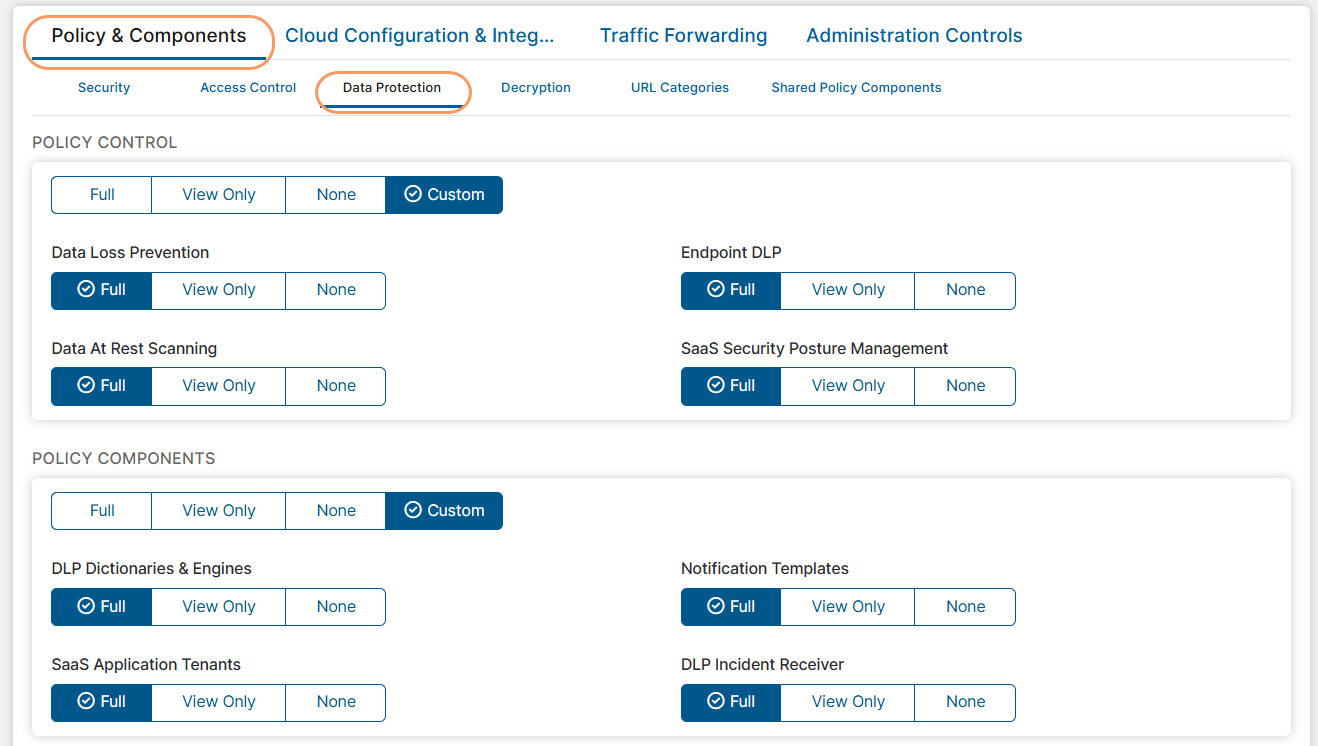
Task: Set Endpoint DLP to None
Action: 965,290
